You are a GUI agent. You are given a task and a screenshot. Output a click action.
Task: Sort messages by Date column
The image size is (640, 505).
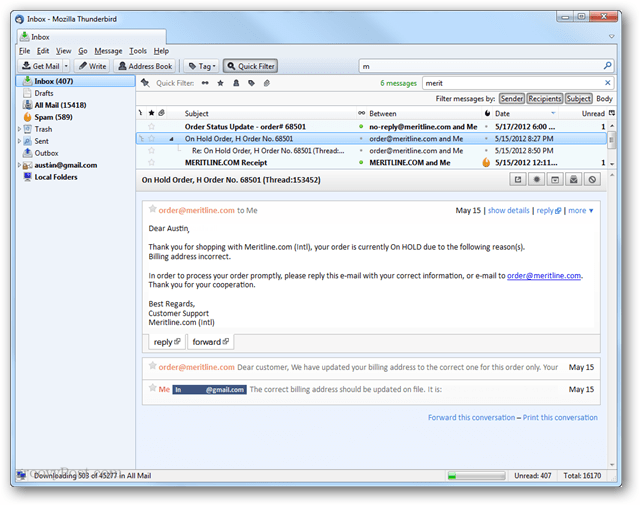pyautogui.click(x=527, y=113)
